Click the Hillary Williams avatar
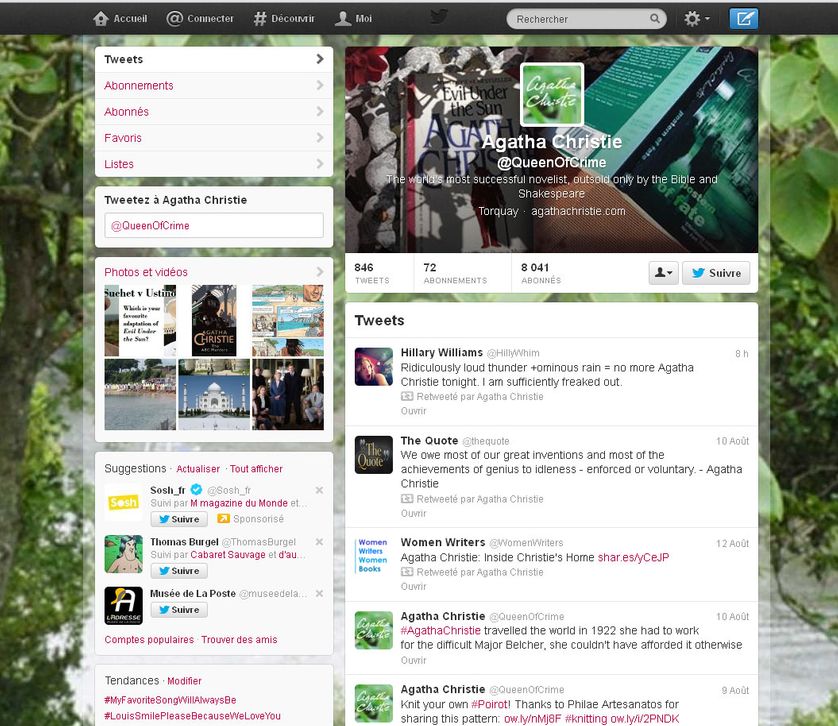 374,367
